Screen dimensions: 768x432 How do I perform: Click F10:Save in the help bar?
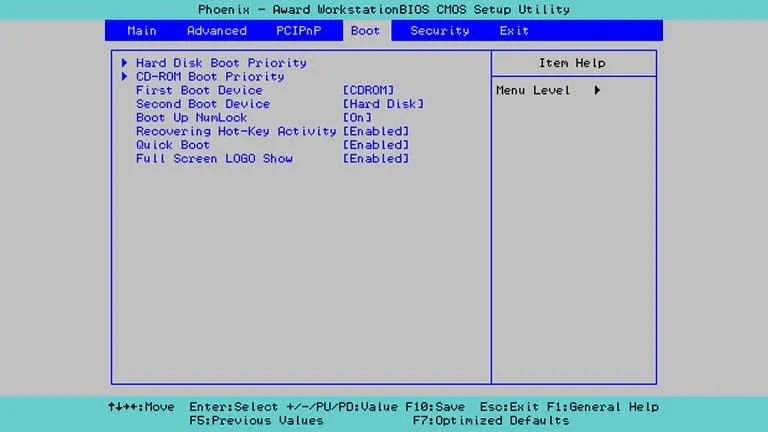click(435, 407)
